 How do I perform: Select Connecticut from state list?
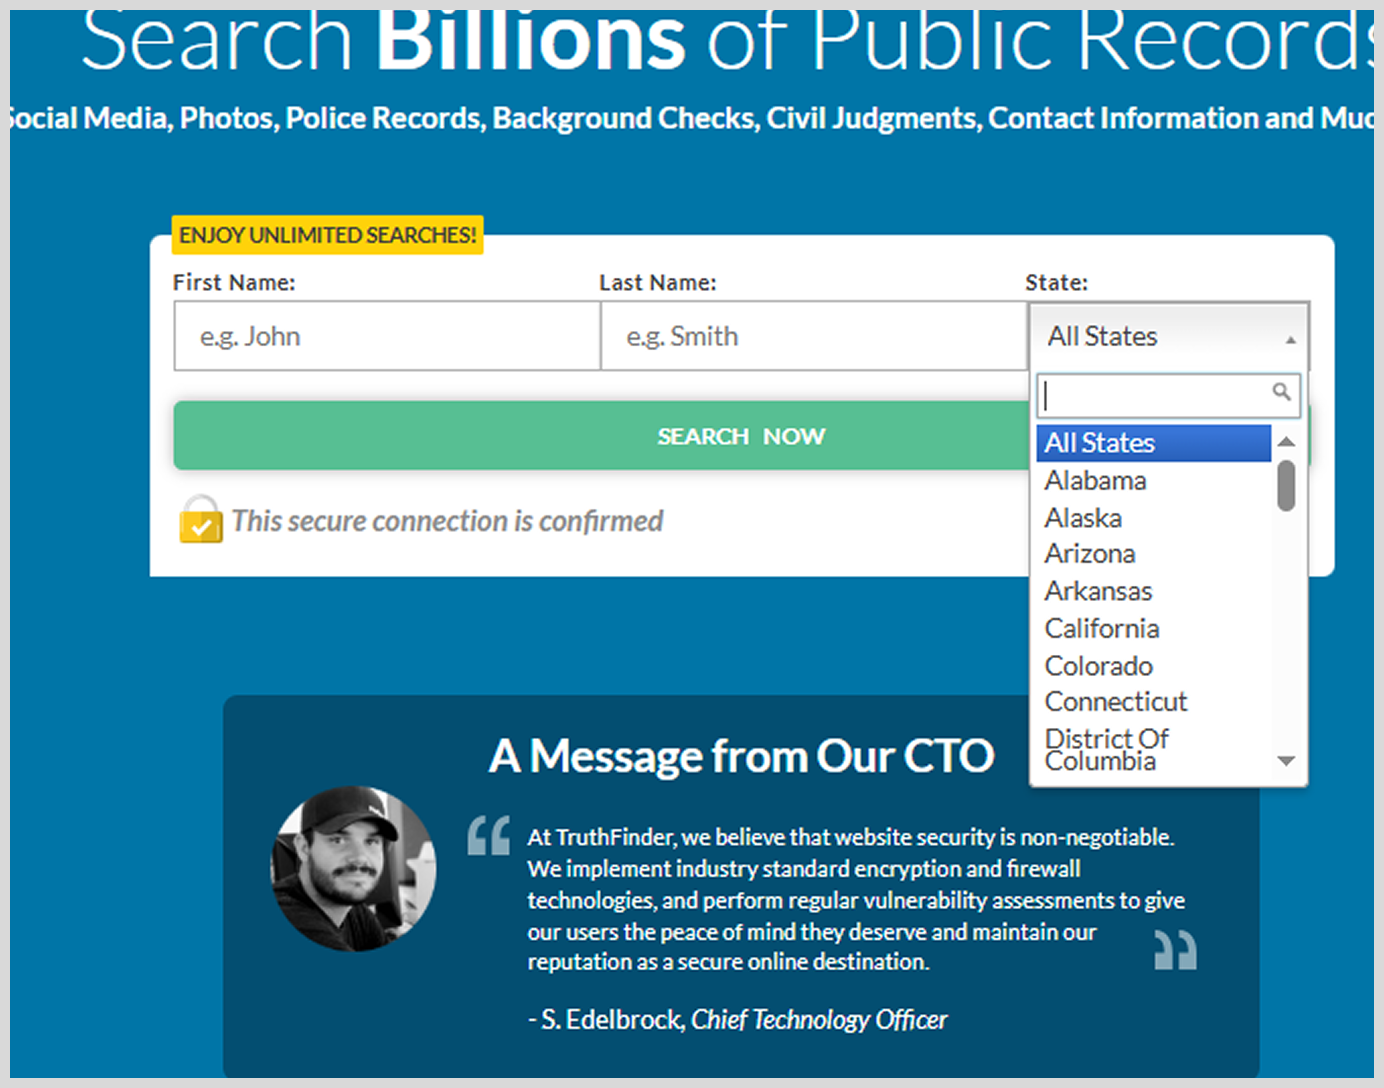[1153, 702]
